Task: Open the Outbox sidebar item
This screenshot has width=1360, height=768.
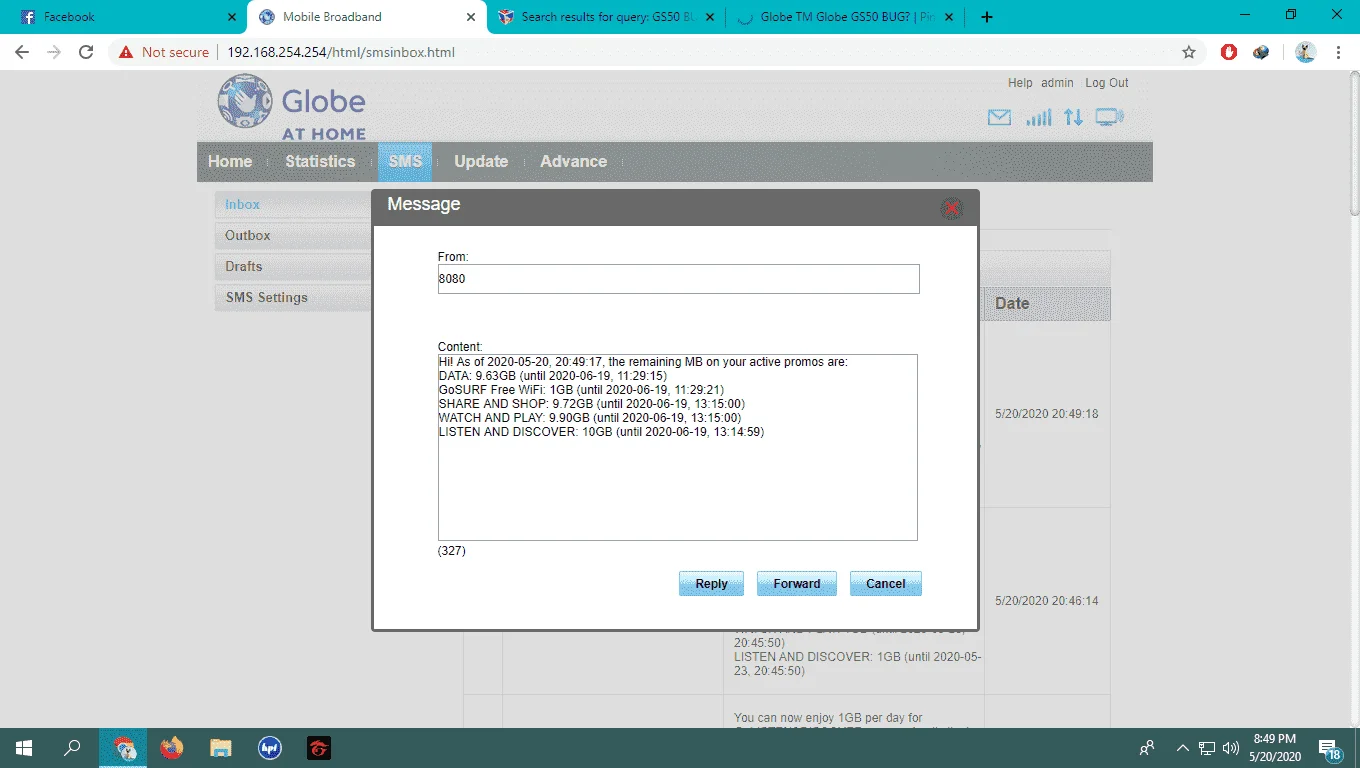Action: pyautogui.click(x=293, y=235)
